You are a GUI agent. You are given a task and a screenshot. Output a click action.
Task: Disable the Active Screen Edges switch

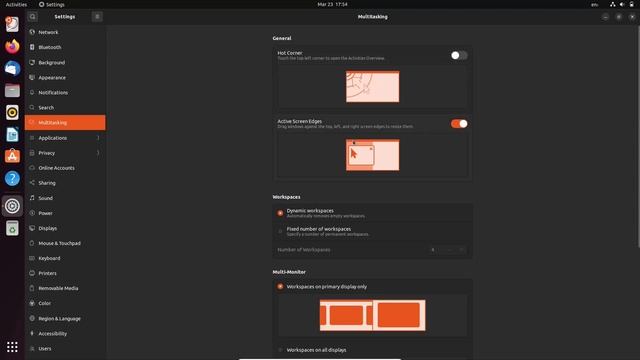459,124
